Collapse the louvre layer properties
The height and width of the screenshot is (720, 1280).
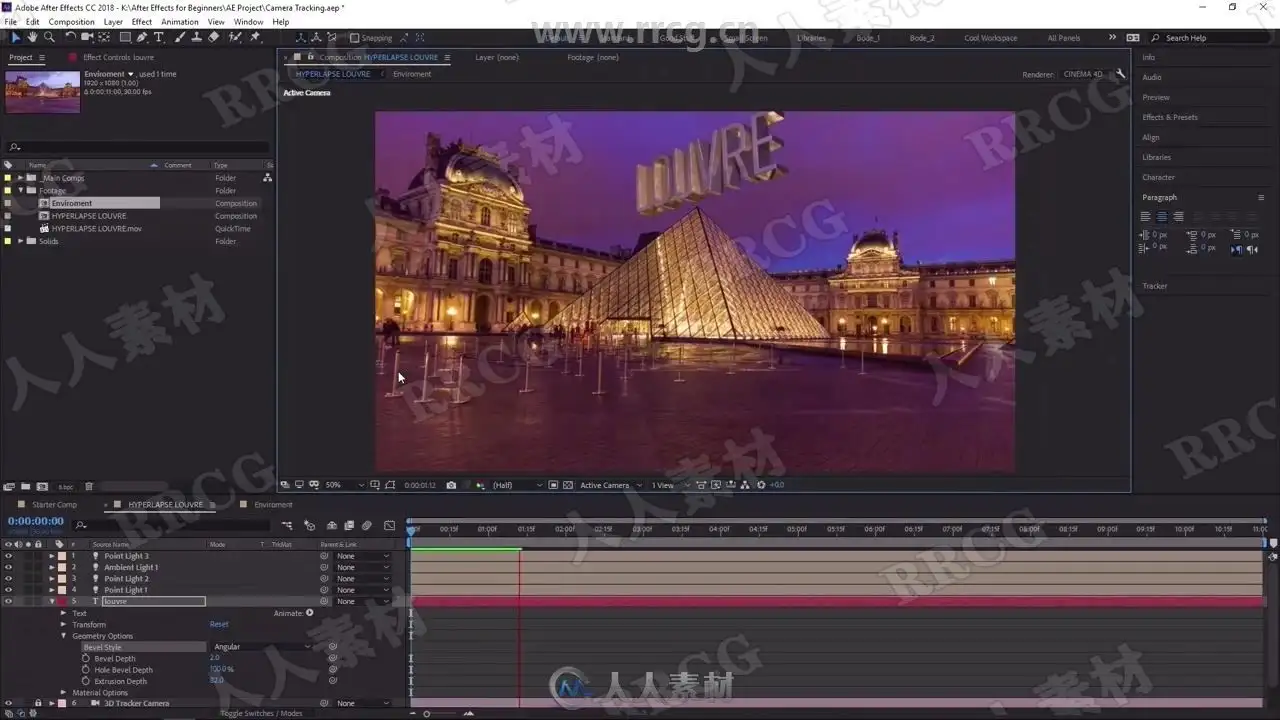coord(52,601)
